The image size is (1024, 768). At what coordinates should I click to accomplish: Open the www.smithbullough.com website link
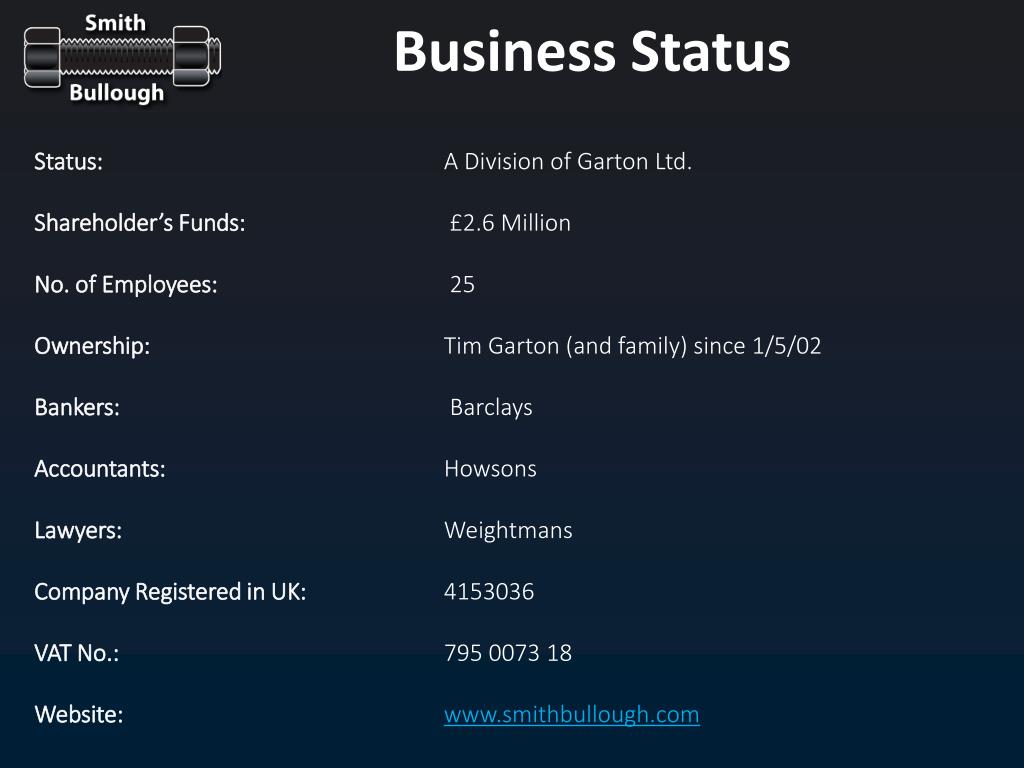[x=571, y=714]
